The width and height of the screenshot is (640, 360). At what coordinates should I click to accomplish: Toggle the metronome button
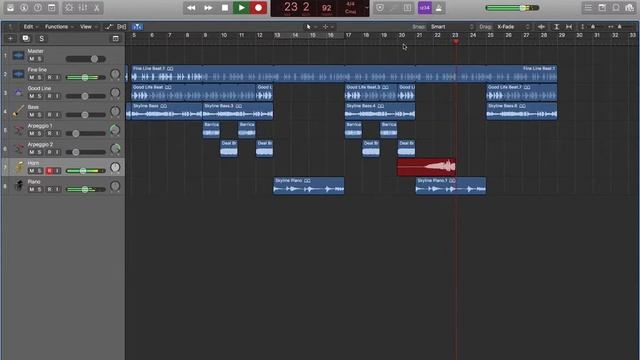439,8
